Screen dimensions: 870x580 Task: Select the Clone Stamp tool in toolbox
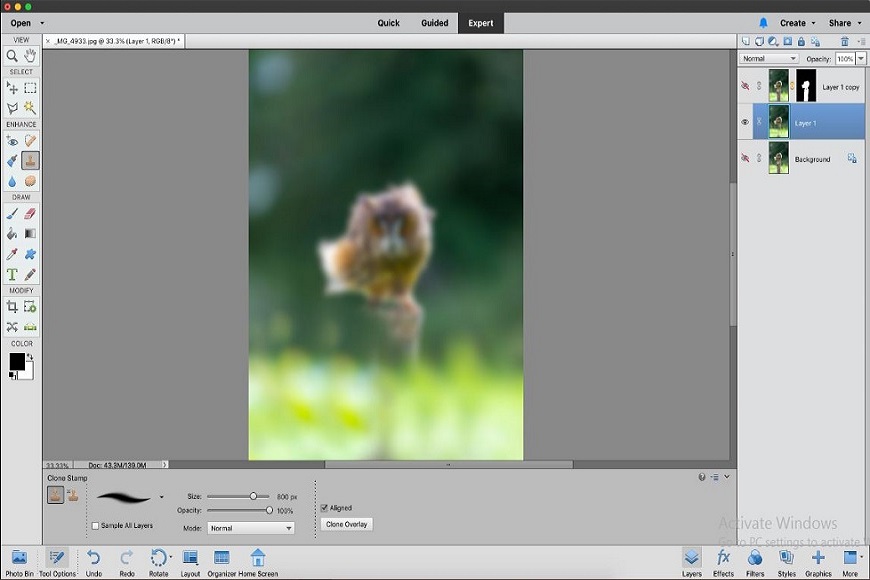30,160
